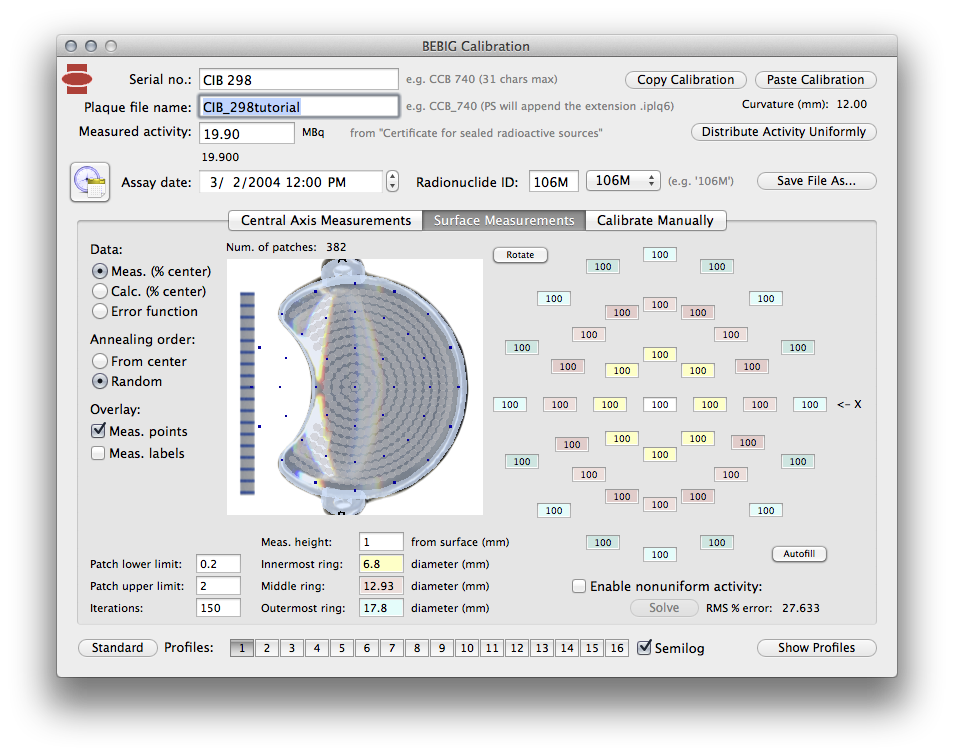
Task: Click the calendar icon beside Assay date
Action: [x=89, y=182]
